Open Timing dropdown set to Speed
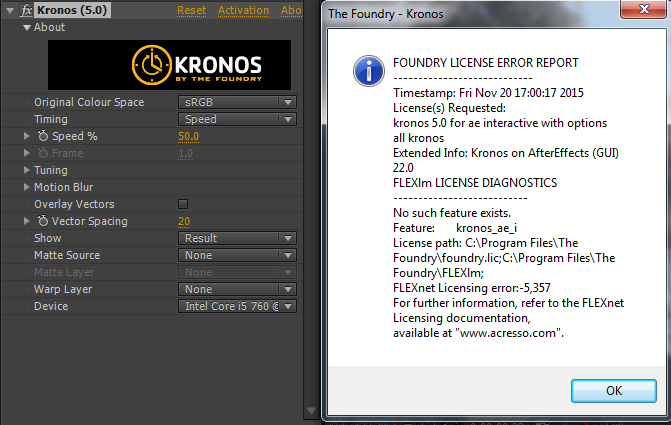Screen dimensions: 671x425 click(x=237, y=119)
